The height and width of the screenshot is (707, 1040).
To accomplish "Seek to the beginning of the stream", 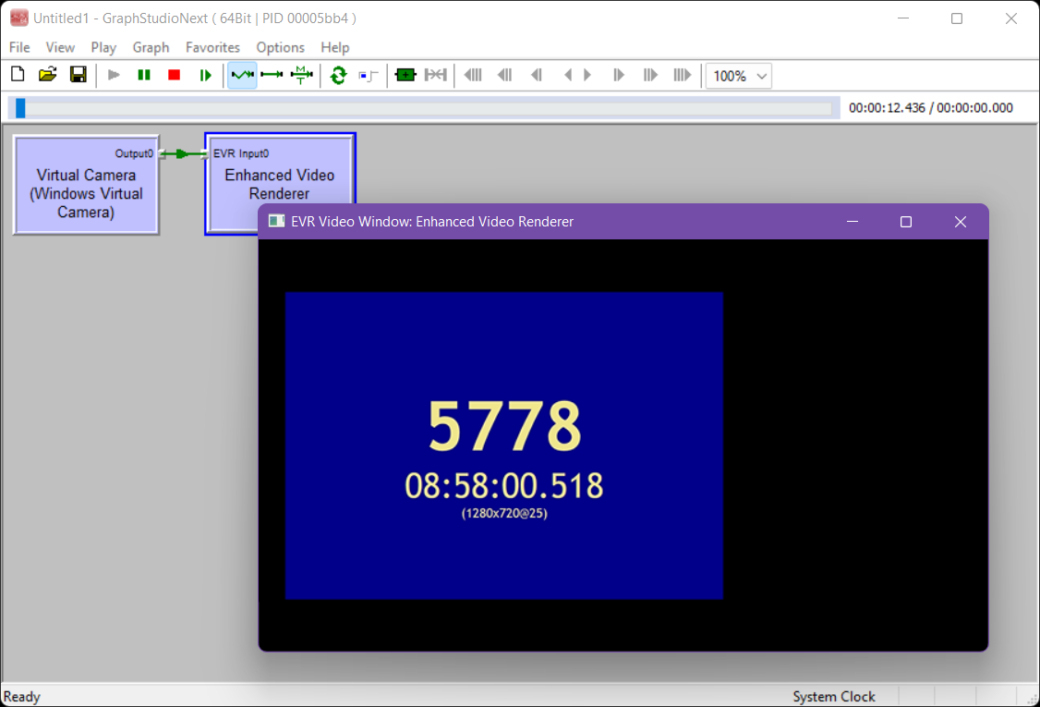I will point(473,74).
